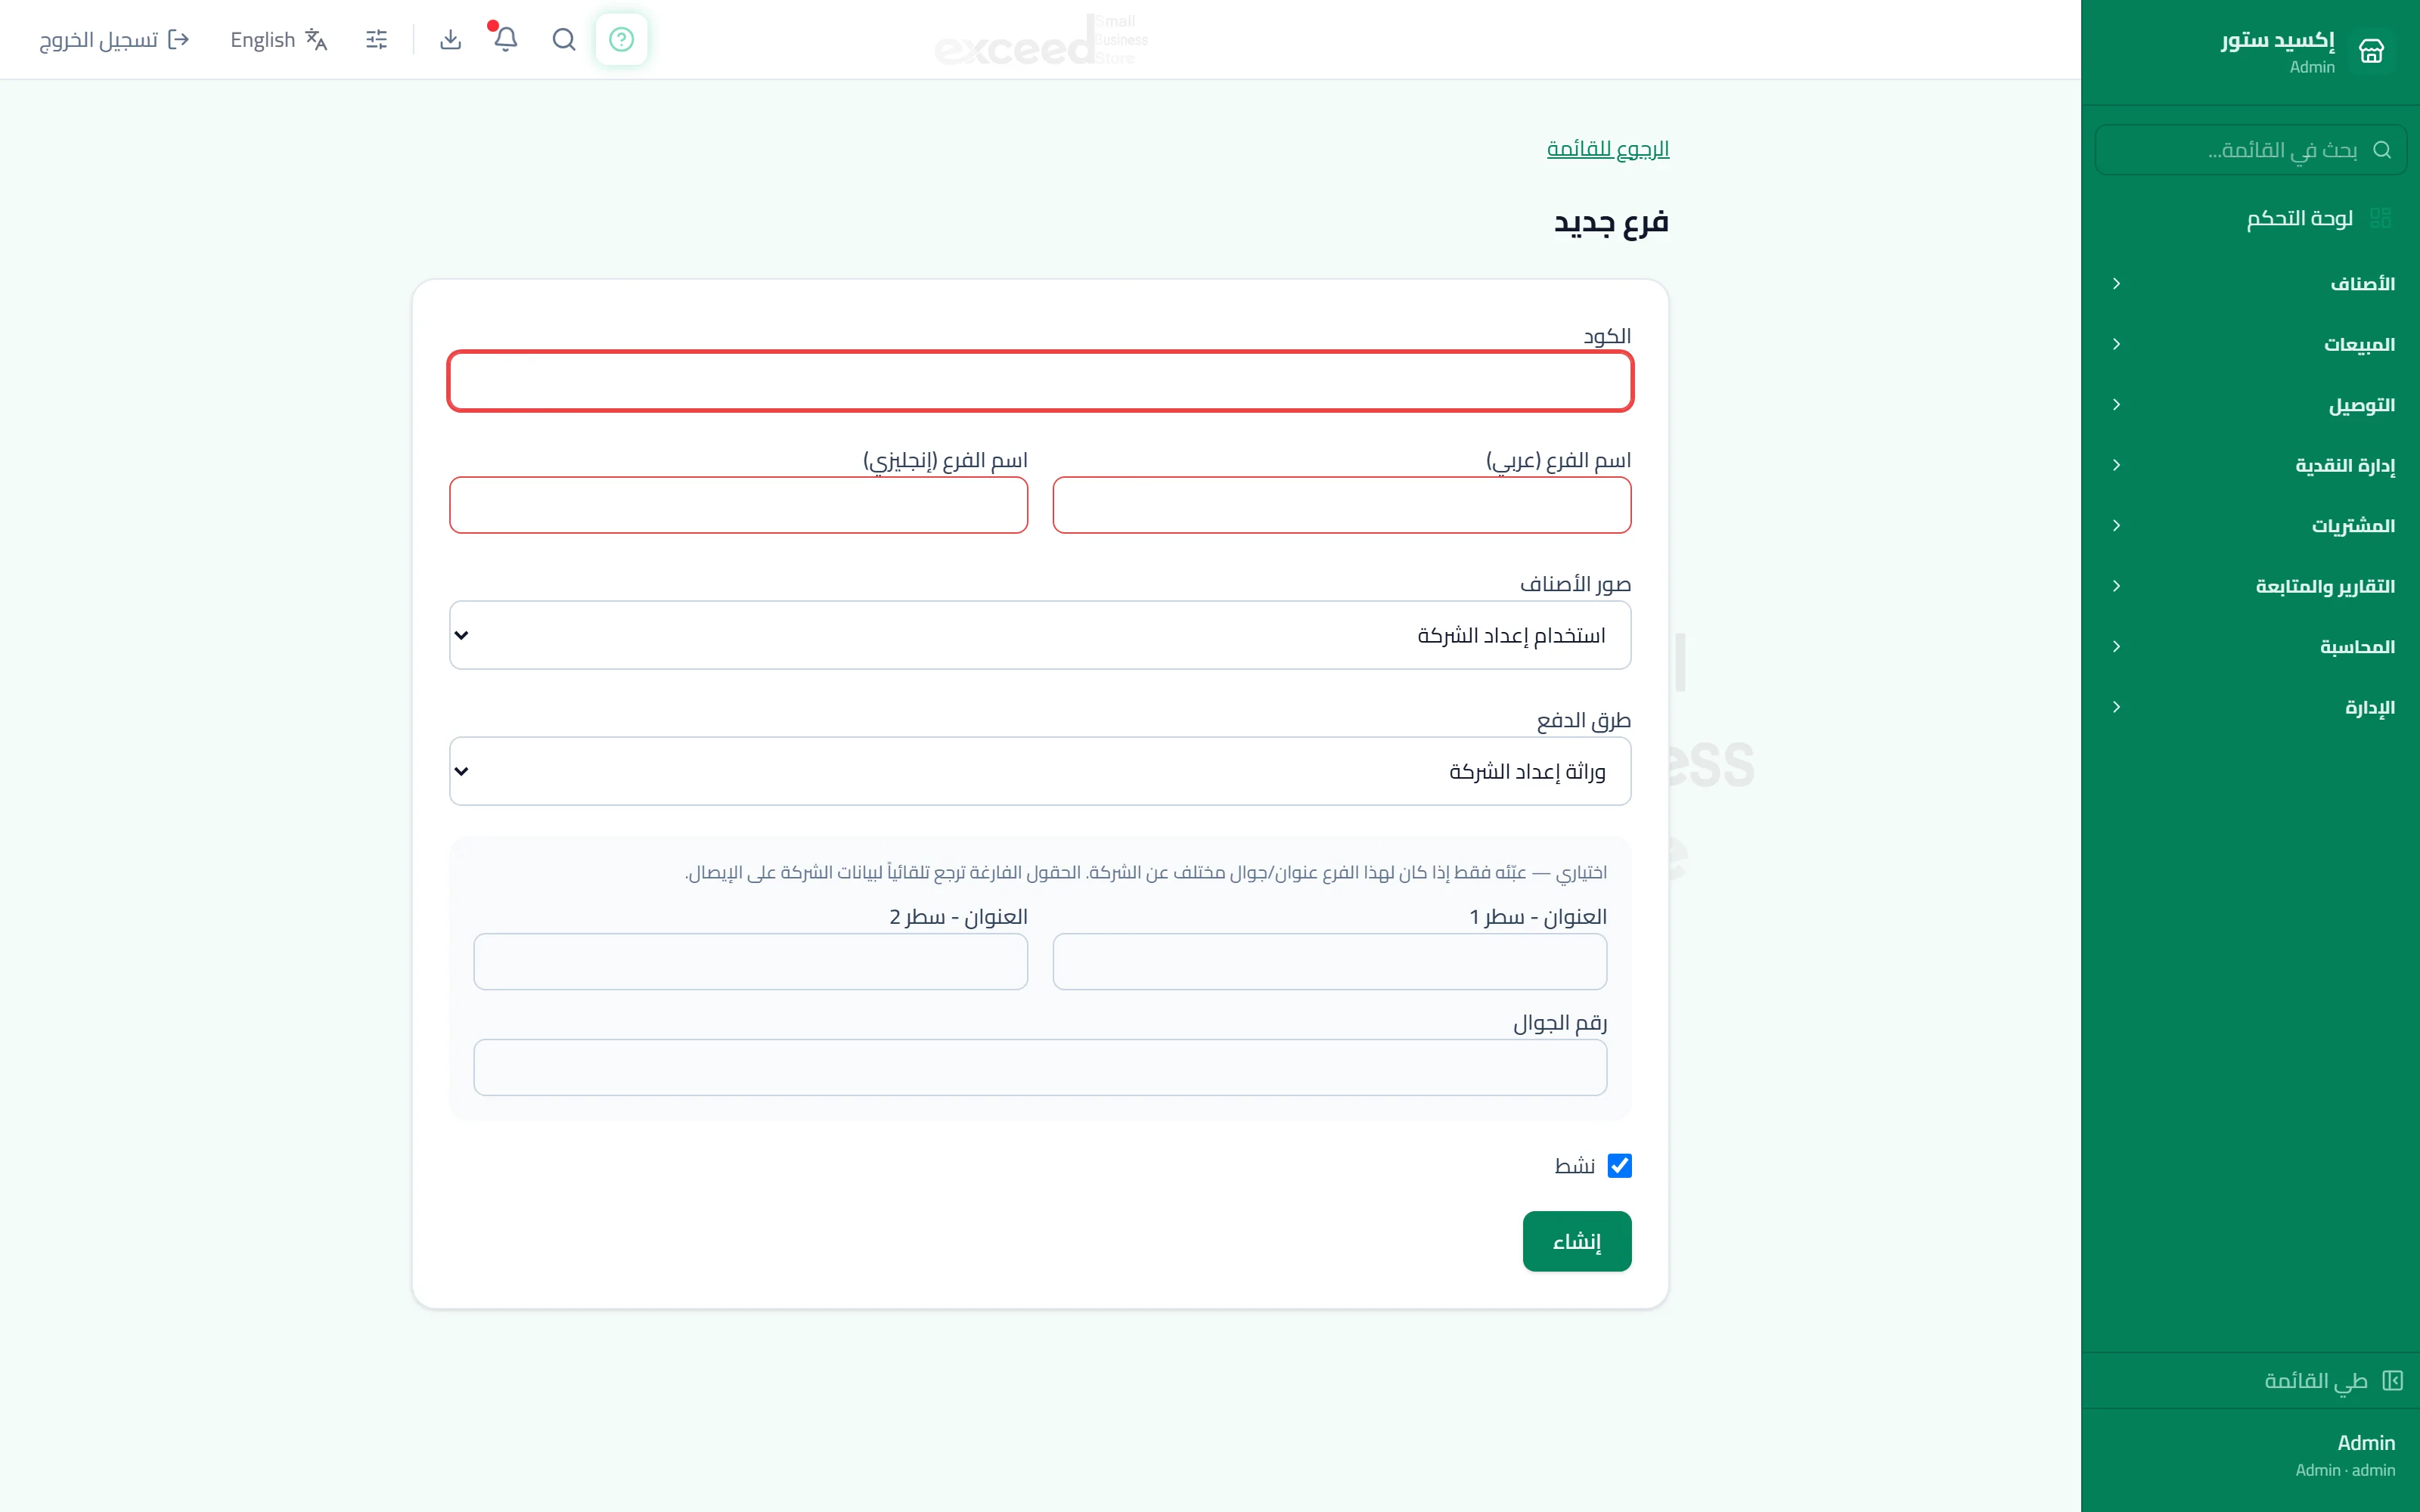Open the sliders settings icon
2420x1512 pixels.
point(376,39)
